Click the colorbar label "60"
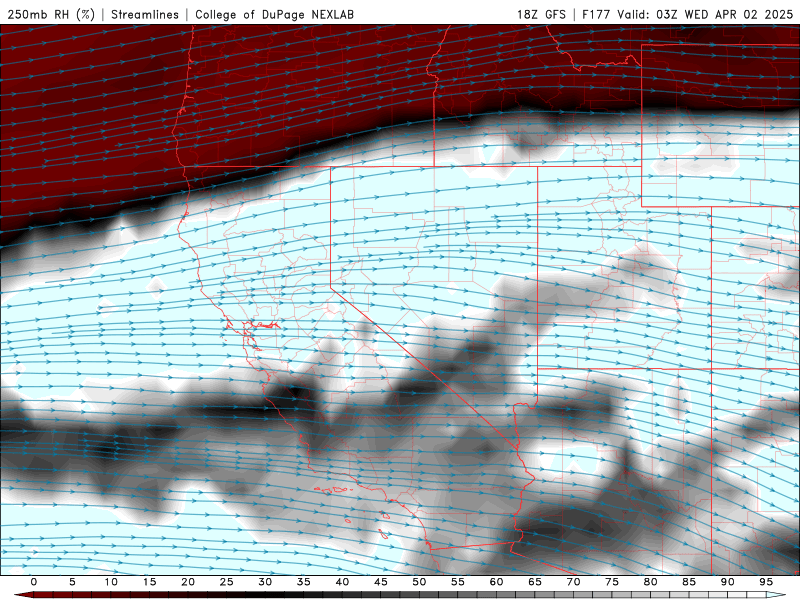The image size is (800, 600). (496, 582)
